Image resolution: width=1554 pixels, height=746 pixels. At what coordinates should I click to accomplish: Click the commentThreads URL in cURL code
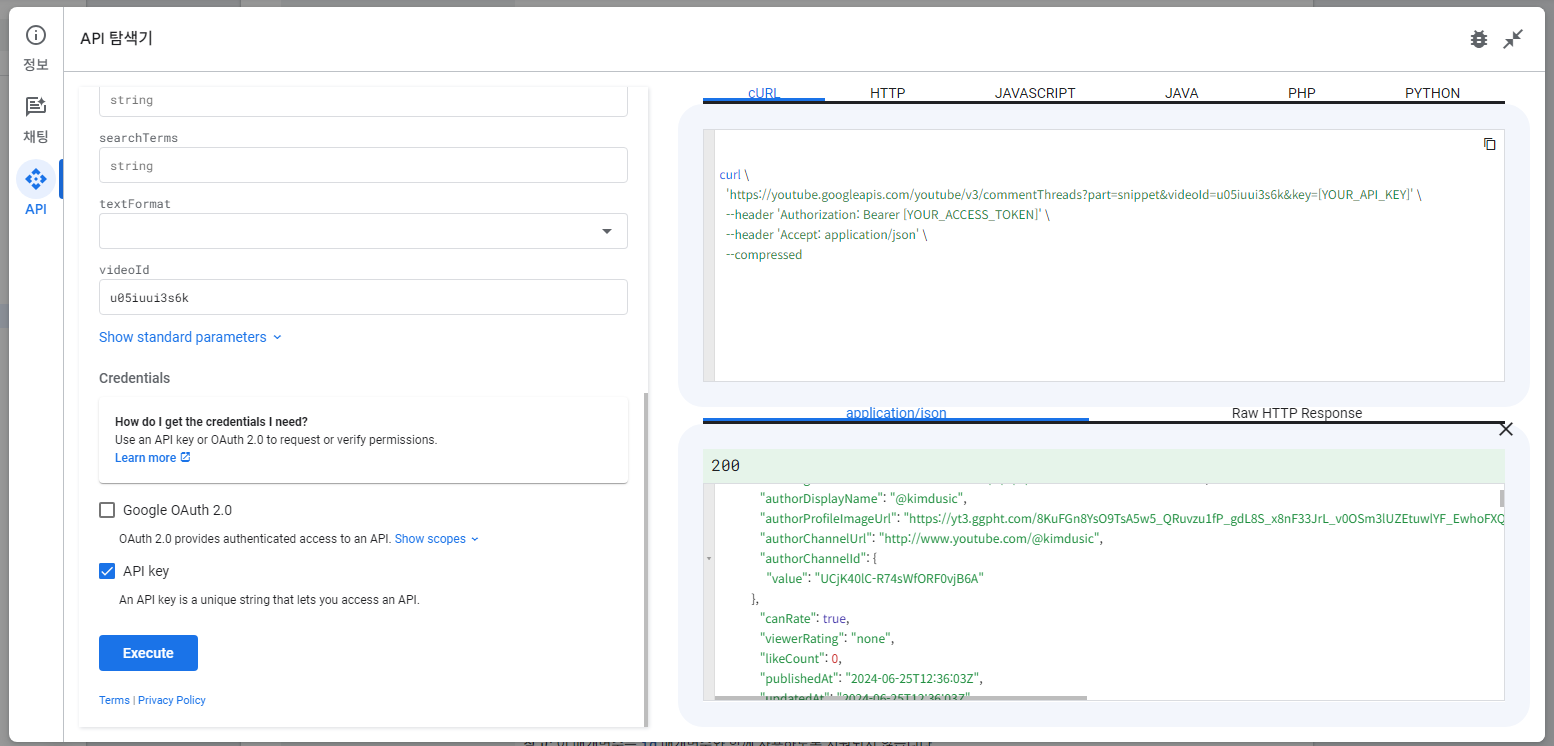(1068, 195)
